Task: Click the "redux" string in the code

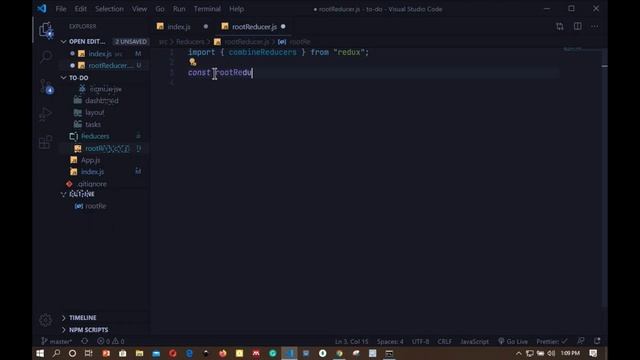Action: click(x=349, y=52)
